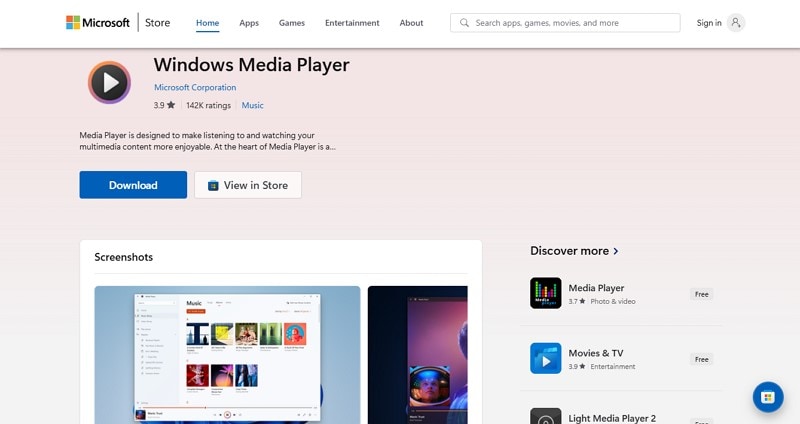Click the Light Media Player 2 icon
This screenshot has height=424, width=800.
tap(545, 416)
